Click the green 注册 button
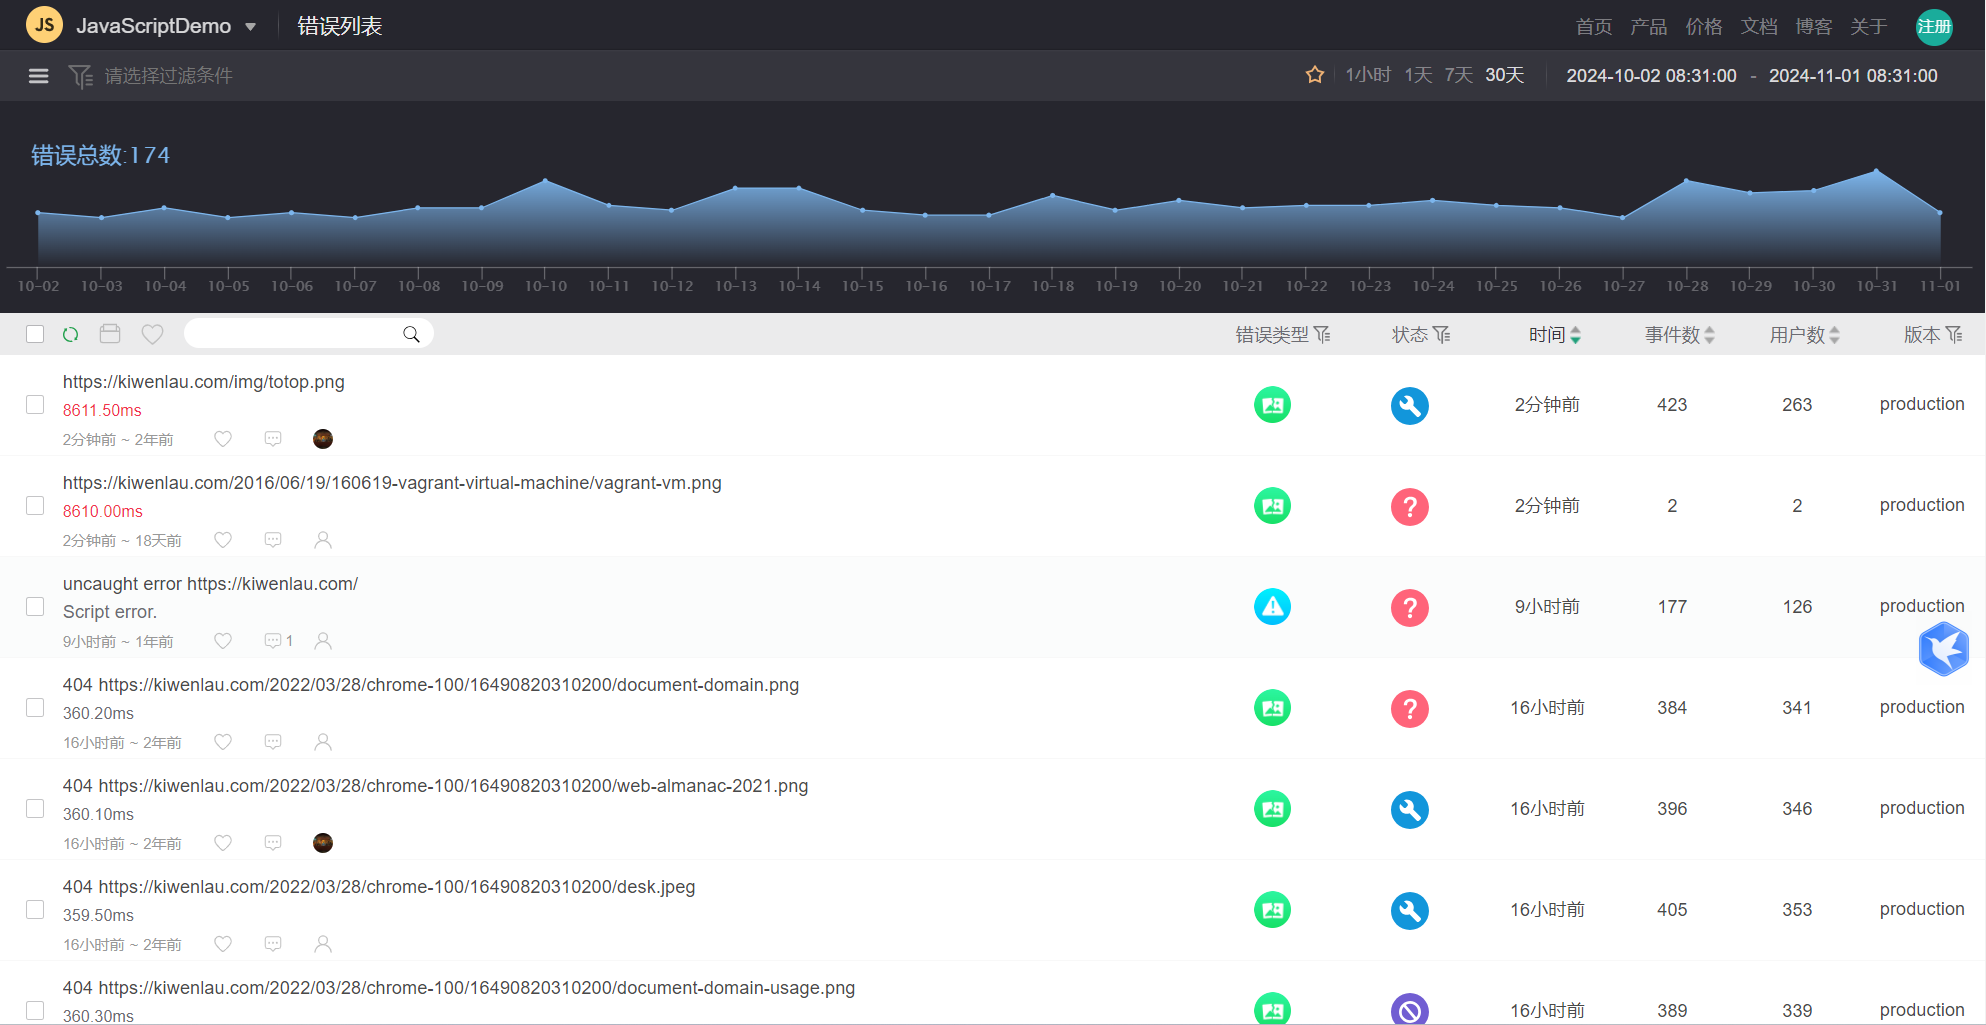The width and height of the screenshot is (1986, 1025). (x=1934, y=27)
